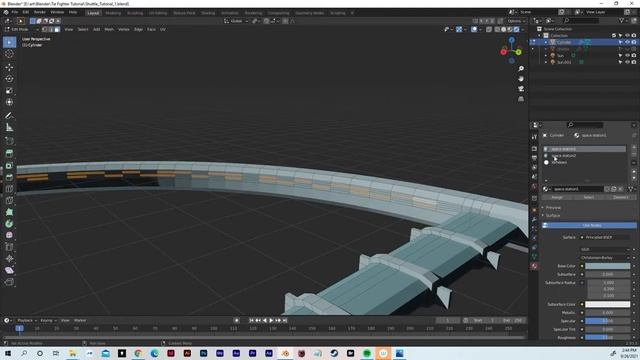This screenshot has height=360, width=640.
Task: Enable face select mode
Action: coord(57,29)
